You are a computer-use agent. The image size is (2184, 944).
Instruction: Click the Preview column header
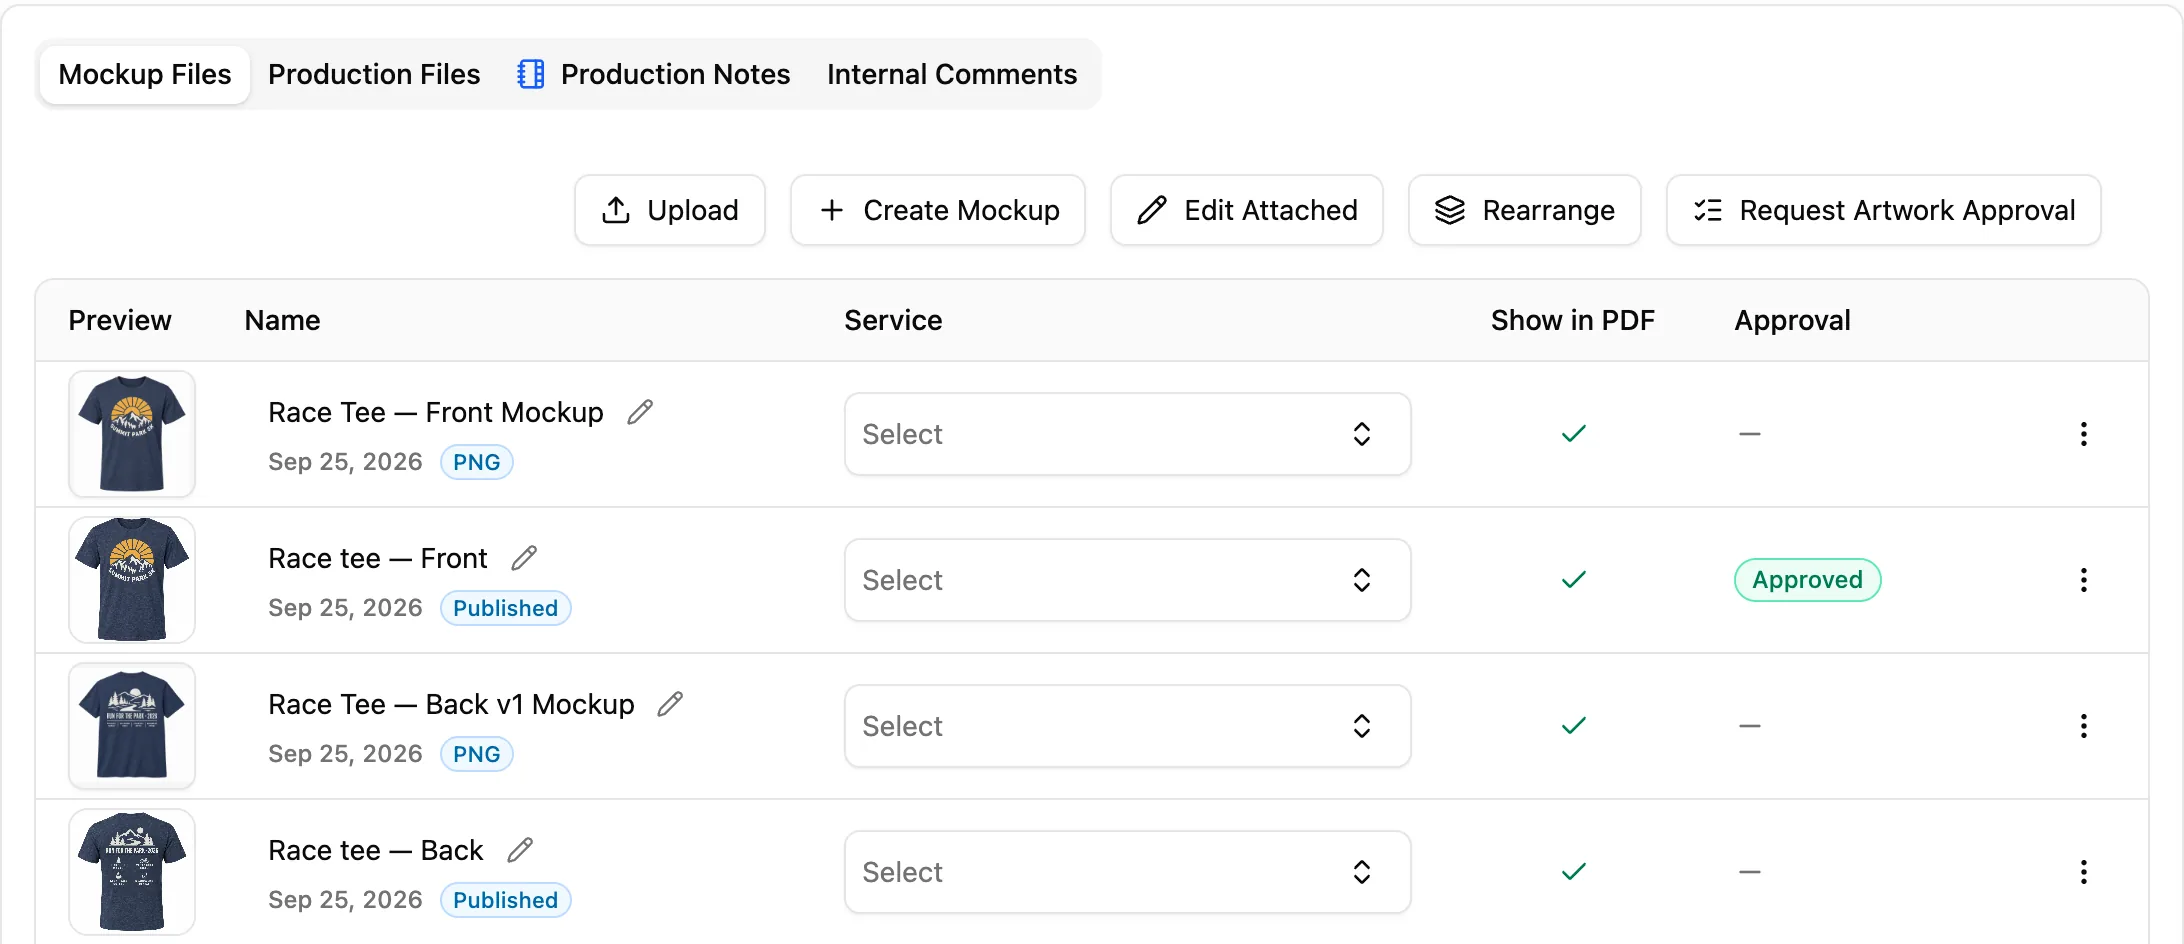pyautogui.click(x=120, y=320)
